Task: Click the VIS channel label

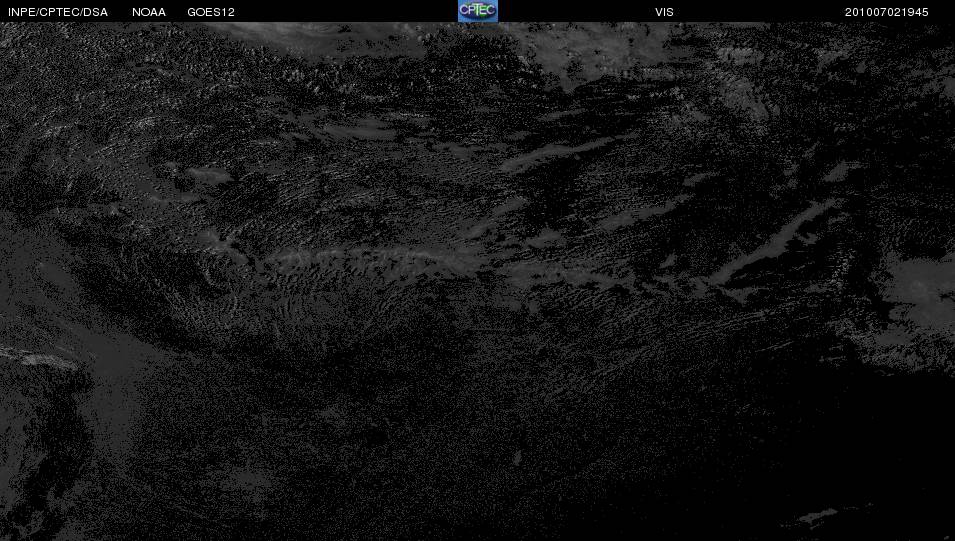Action: (664, 12)
